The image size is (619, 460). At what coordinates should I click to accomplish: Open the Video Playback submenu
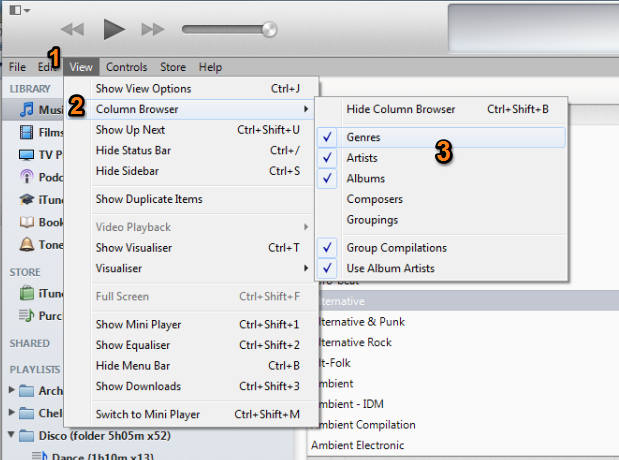click(x=191, y=227)
